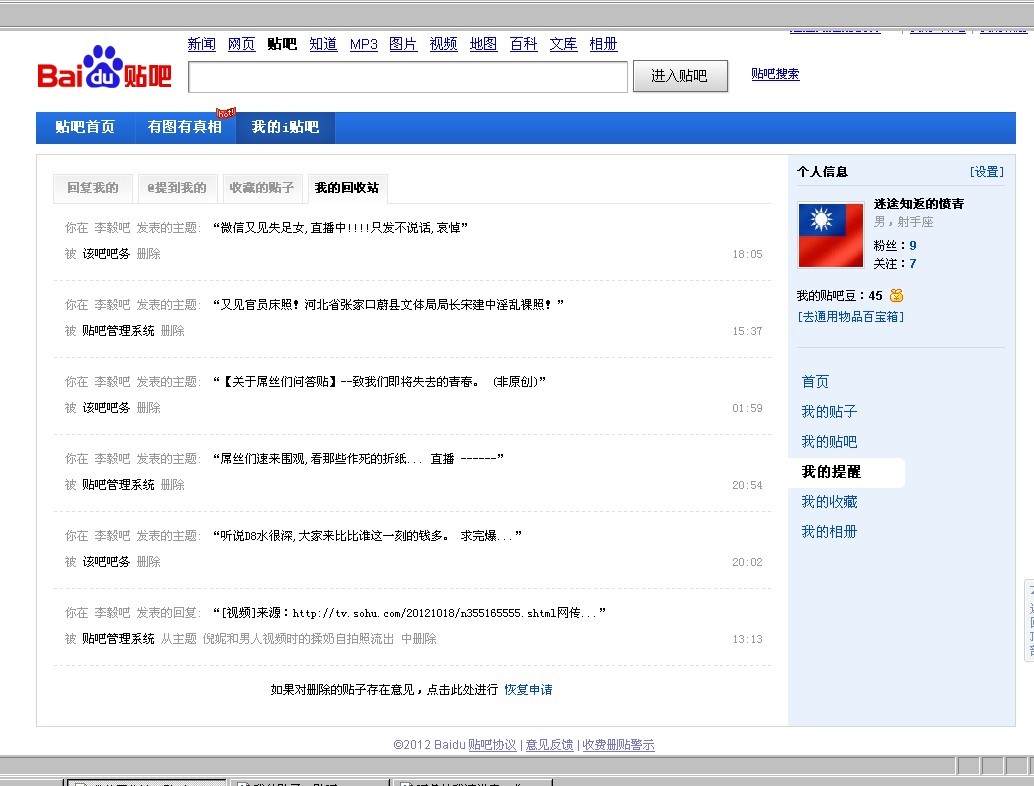The width and height of the screenshot is (1034, 786).
Task: Open 意见反馈 footer link
Action: [x=549, y=745]
